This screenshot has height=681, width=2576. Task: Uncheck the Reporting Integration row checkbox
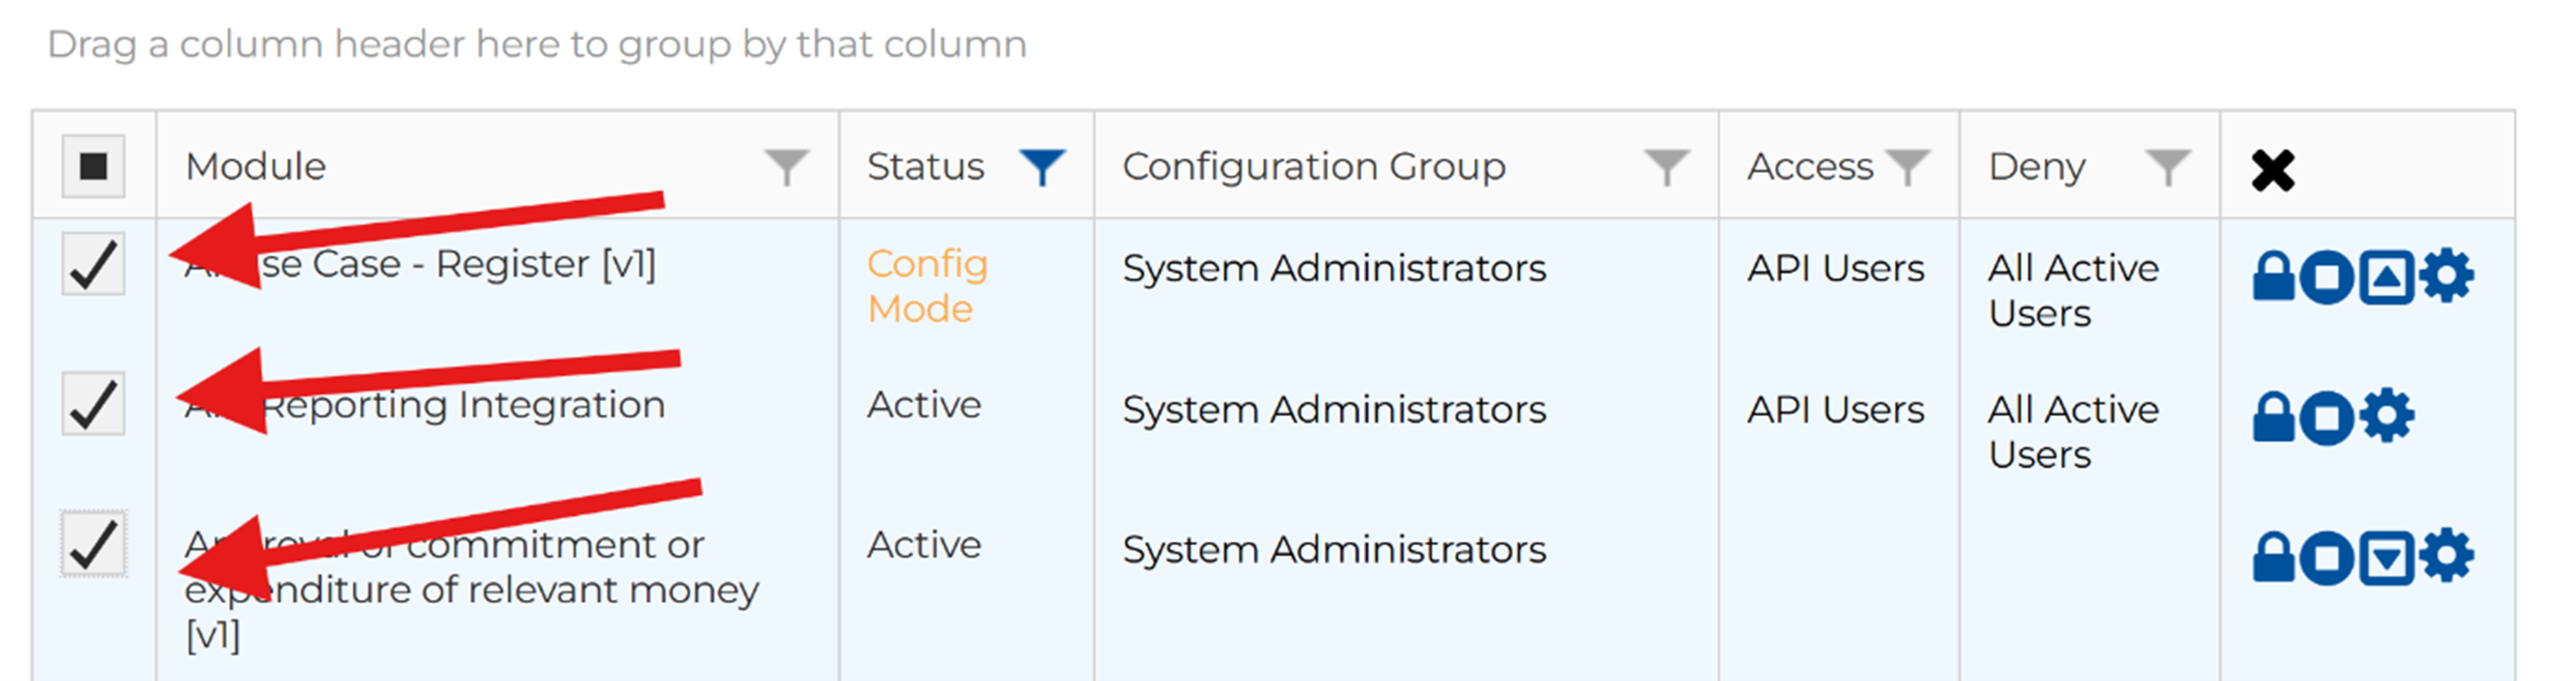pos(93,404)
